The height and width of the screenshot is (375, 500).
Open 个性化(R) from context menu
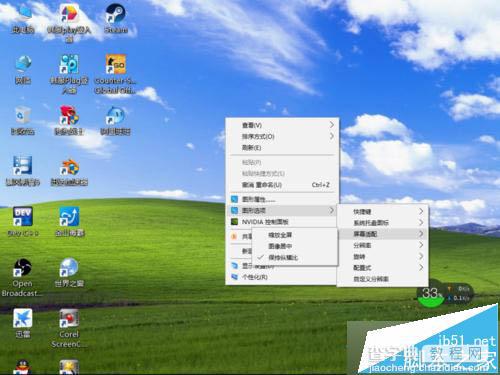tap(282, 277)
